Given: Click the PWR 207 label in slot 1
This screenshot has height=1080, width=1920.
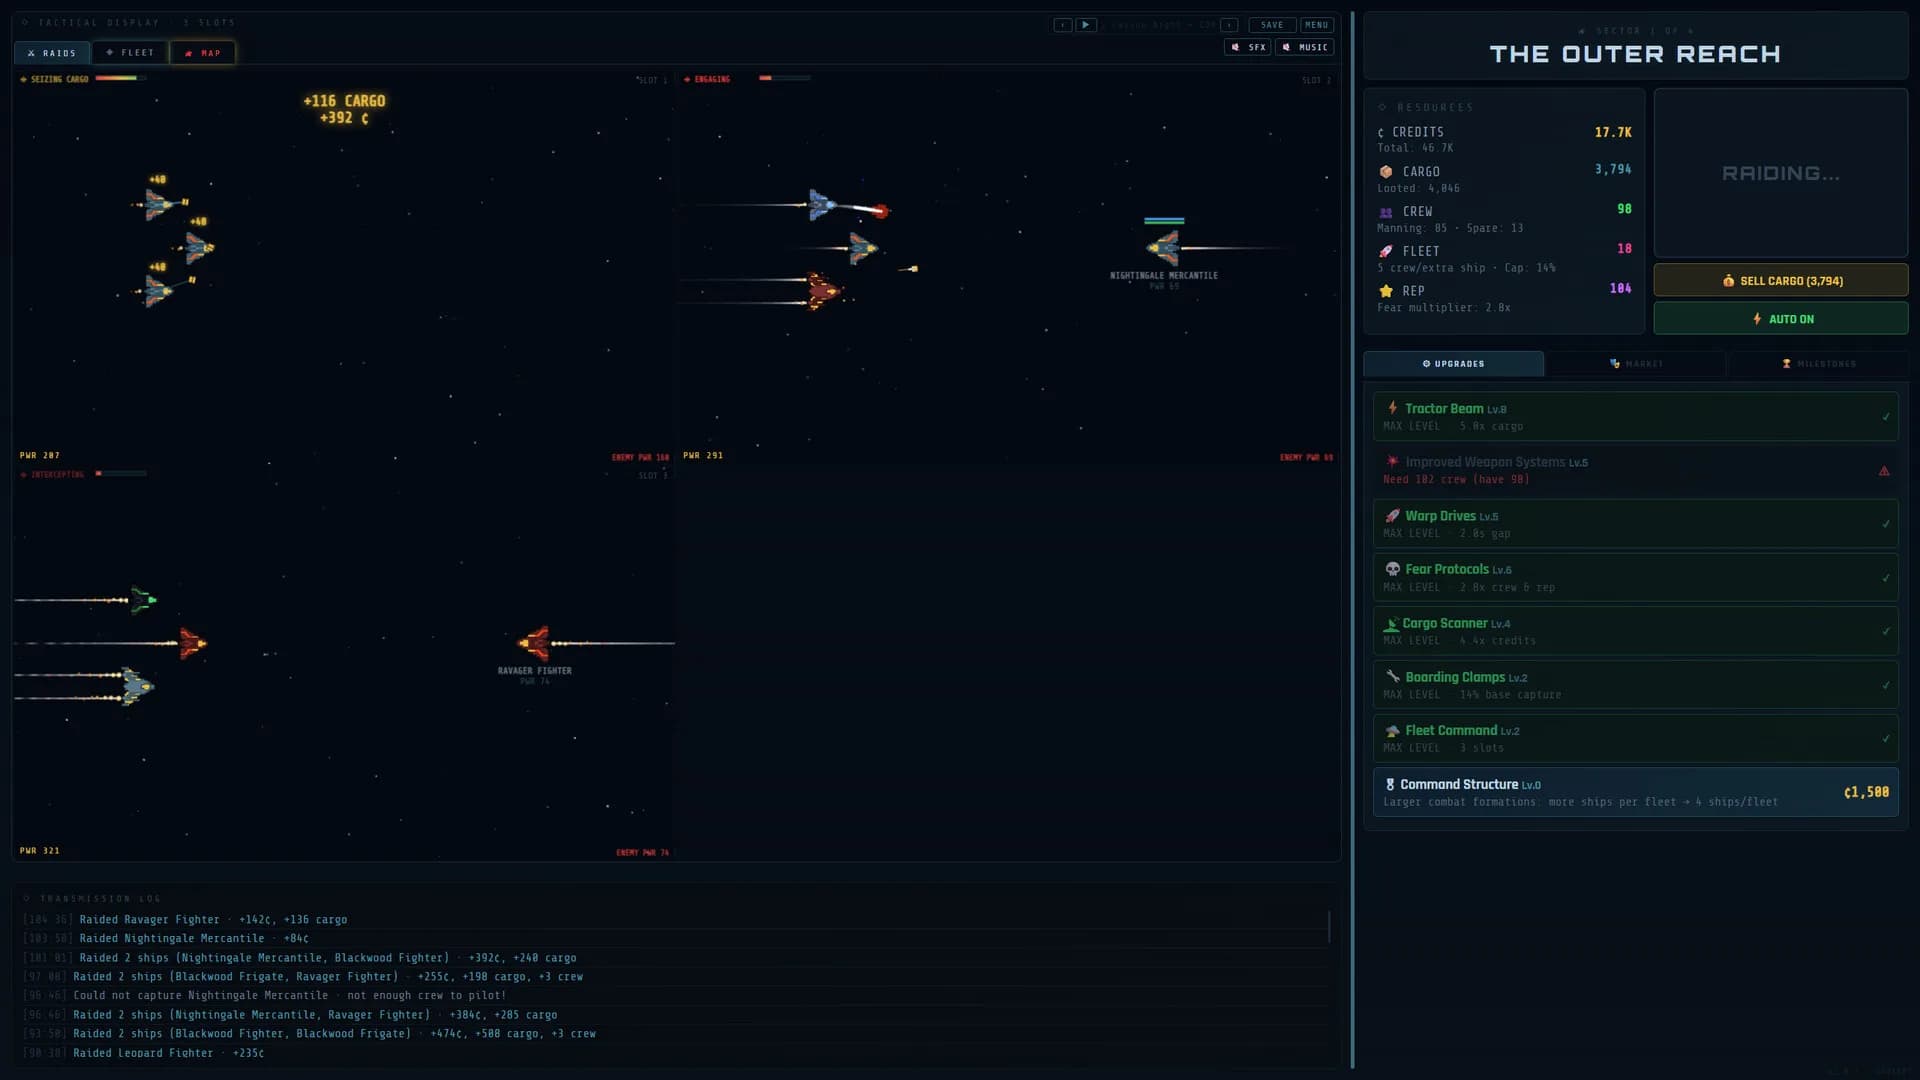Looking at the screenshot, I should pyautogui.click(x=40, y=456).
